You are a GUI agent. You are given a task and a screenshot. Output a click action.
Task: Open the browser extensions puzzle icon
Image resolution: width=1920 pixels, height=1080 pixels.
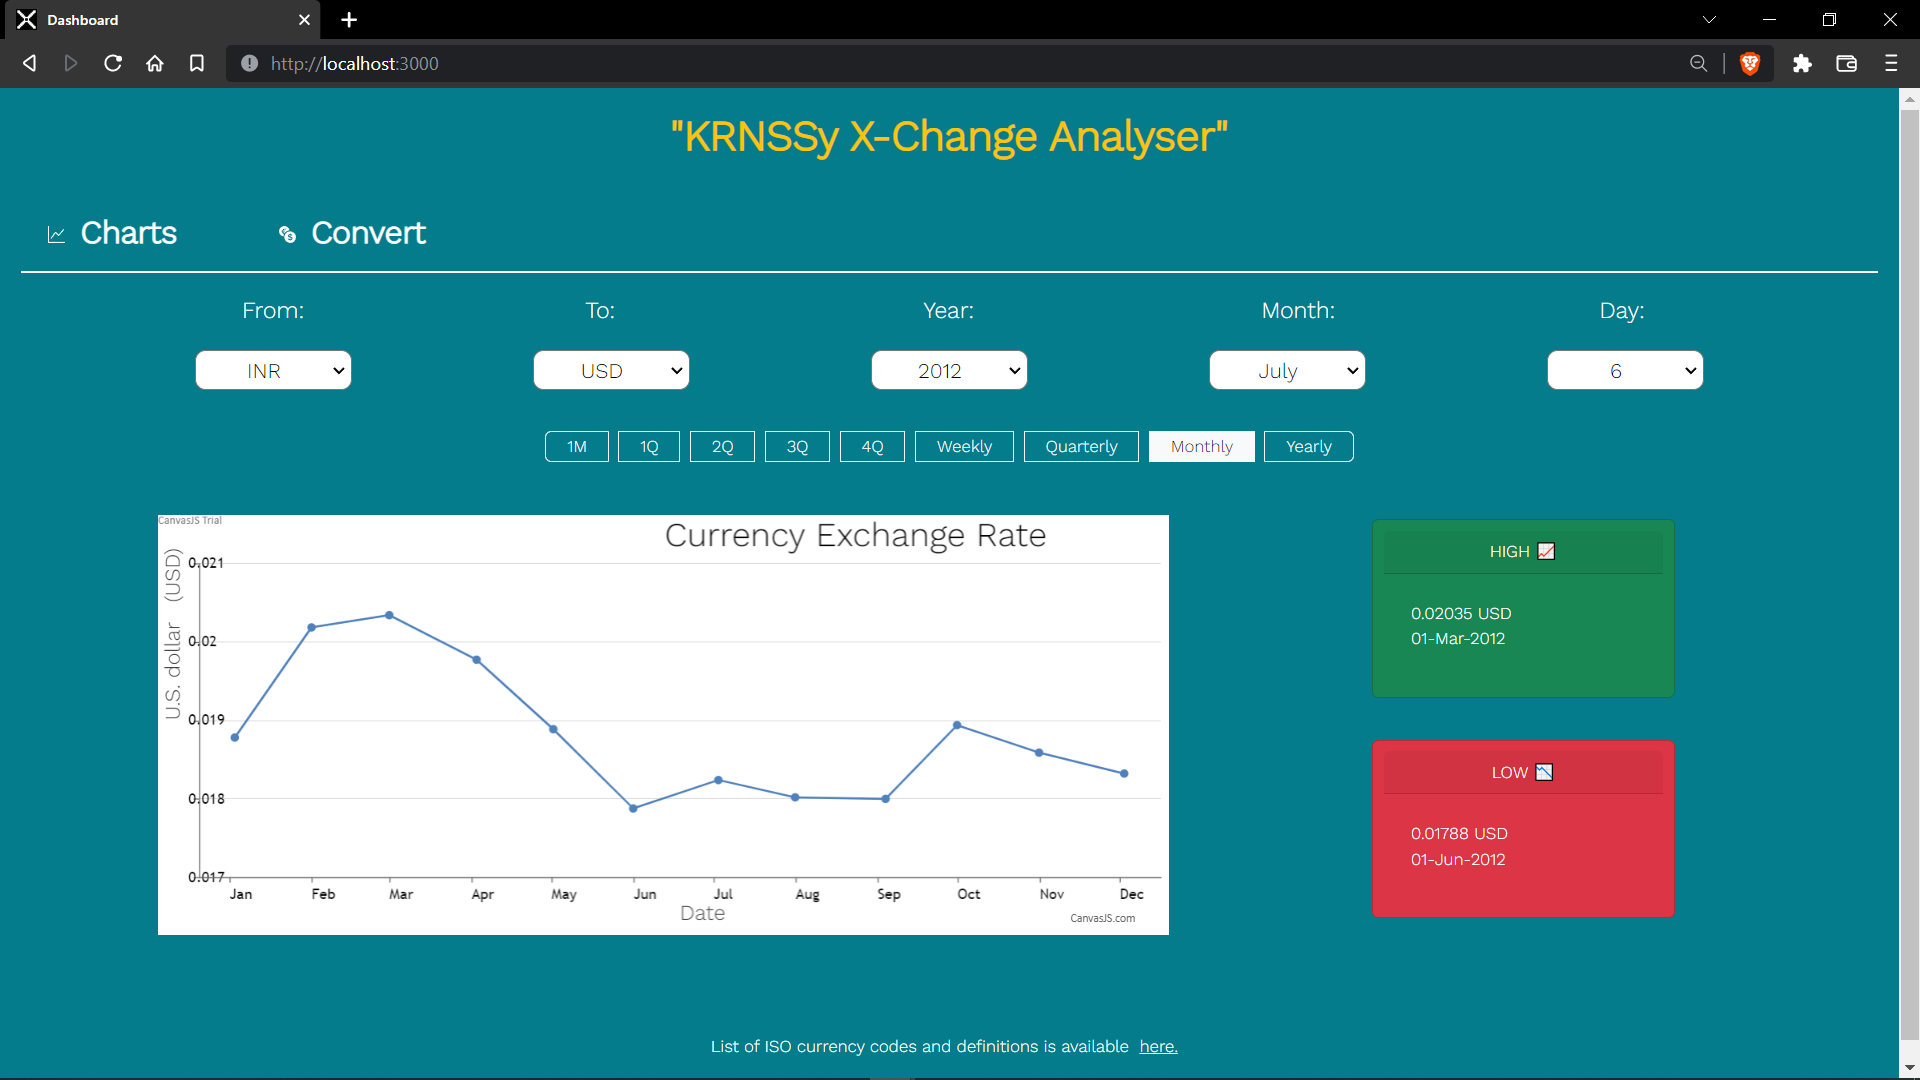(x=1803, y=63)
